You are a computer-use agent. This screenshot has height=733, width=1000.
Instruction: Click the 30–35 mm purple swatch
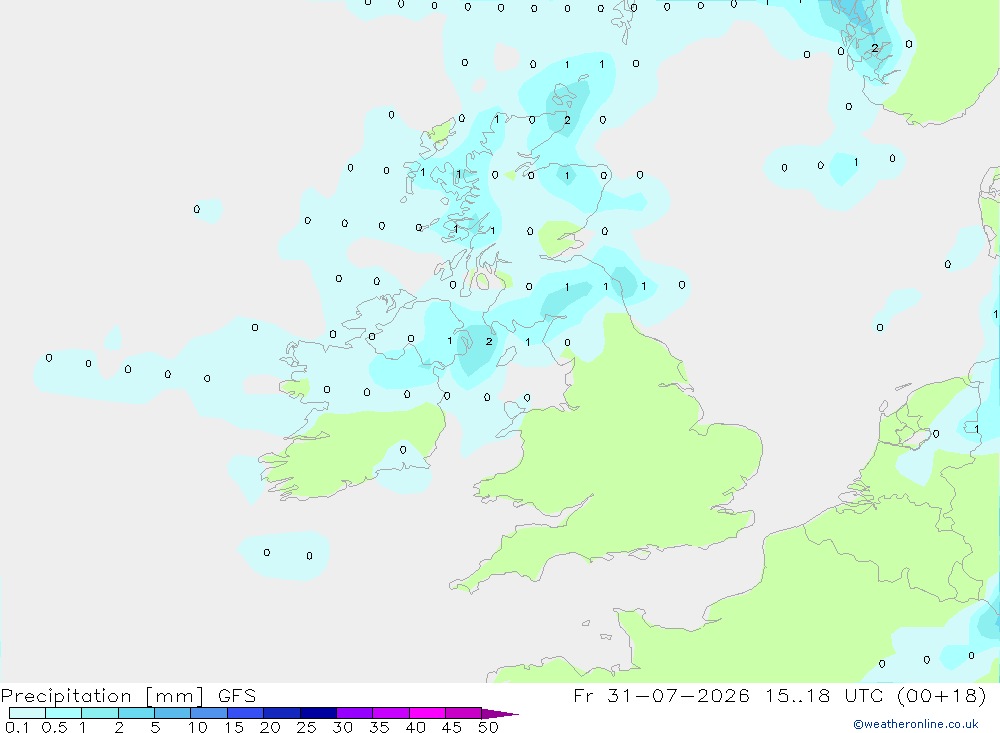(354, 713)
